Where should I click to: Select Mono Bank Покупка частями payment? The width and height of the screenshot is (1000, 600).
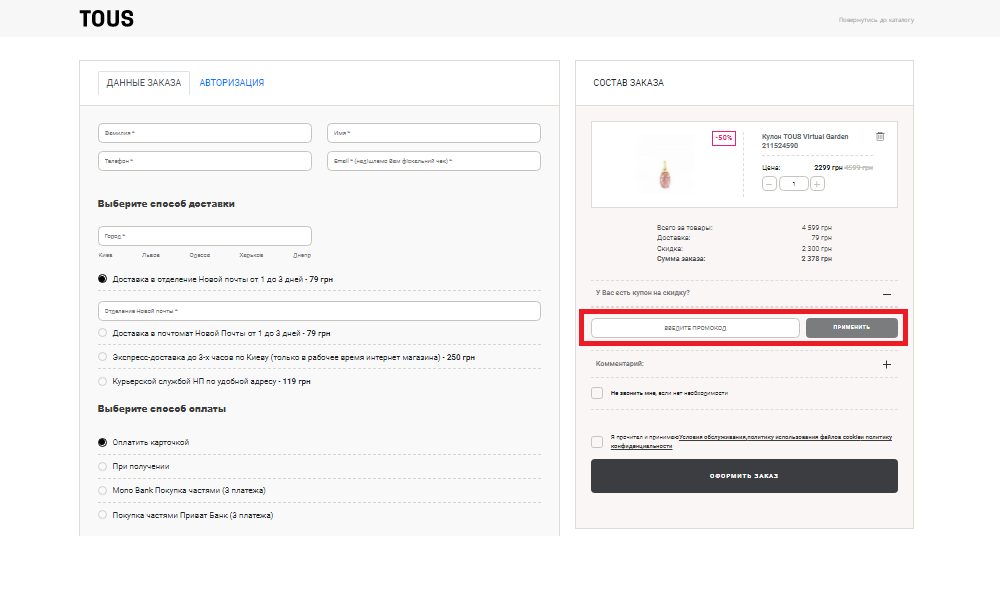pyautogui.click(x=103, y=491)
